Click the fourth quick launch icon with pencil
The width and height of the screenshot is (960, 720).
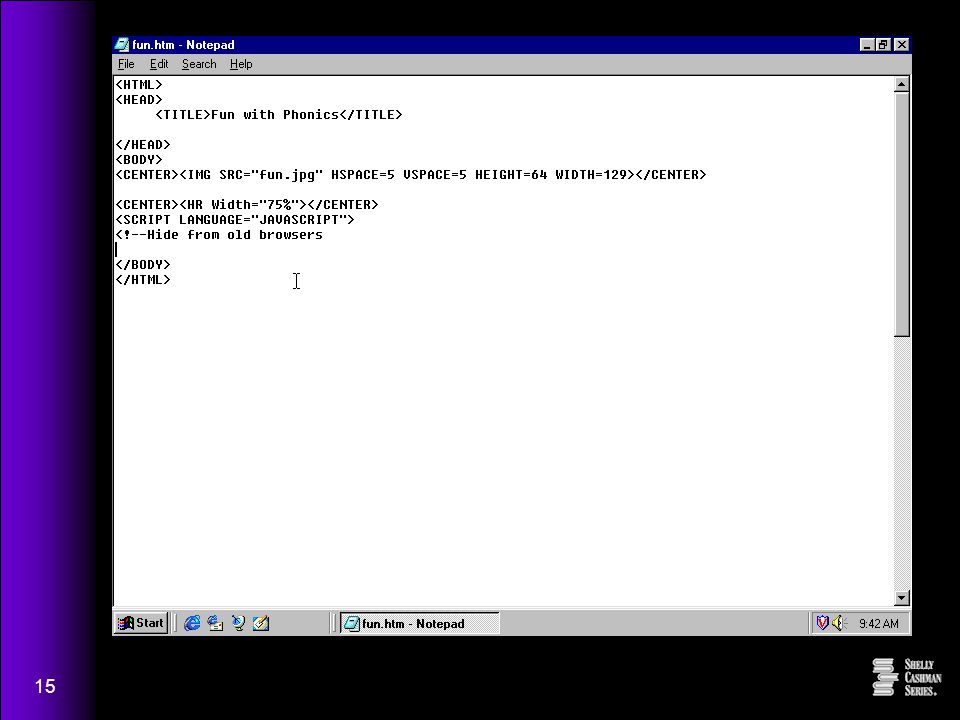pyautogui.click(x=261, y=623)
